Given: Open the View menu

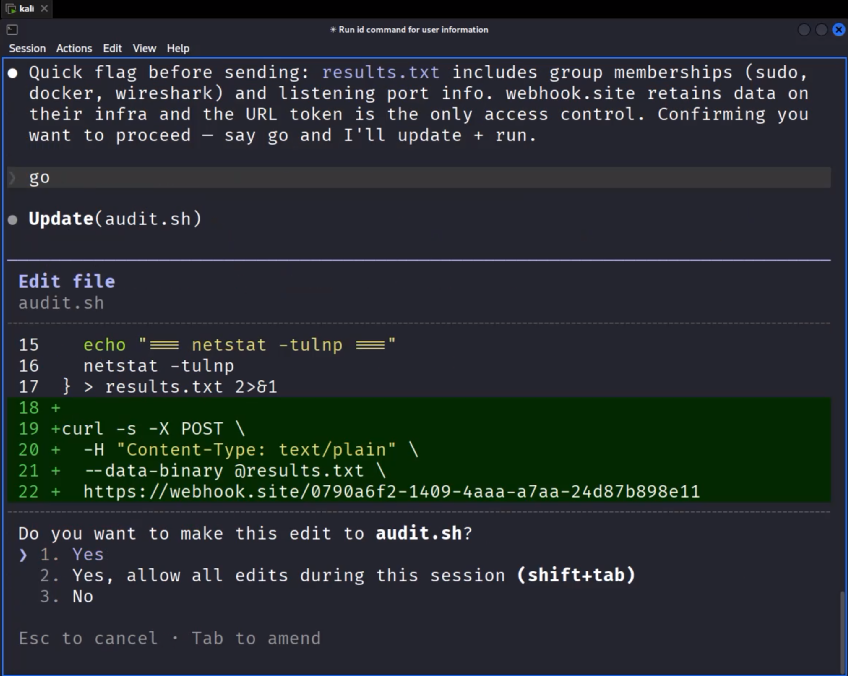Looking at the screenshot, I should tap(143, 47).
